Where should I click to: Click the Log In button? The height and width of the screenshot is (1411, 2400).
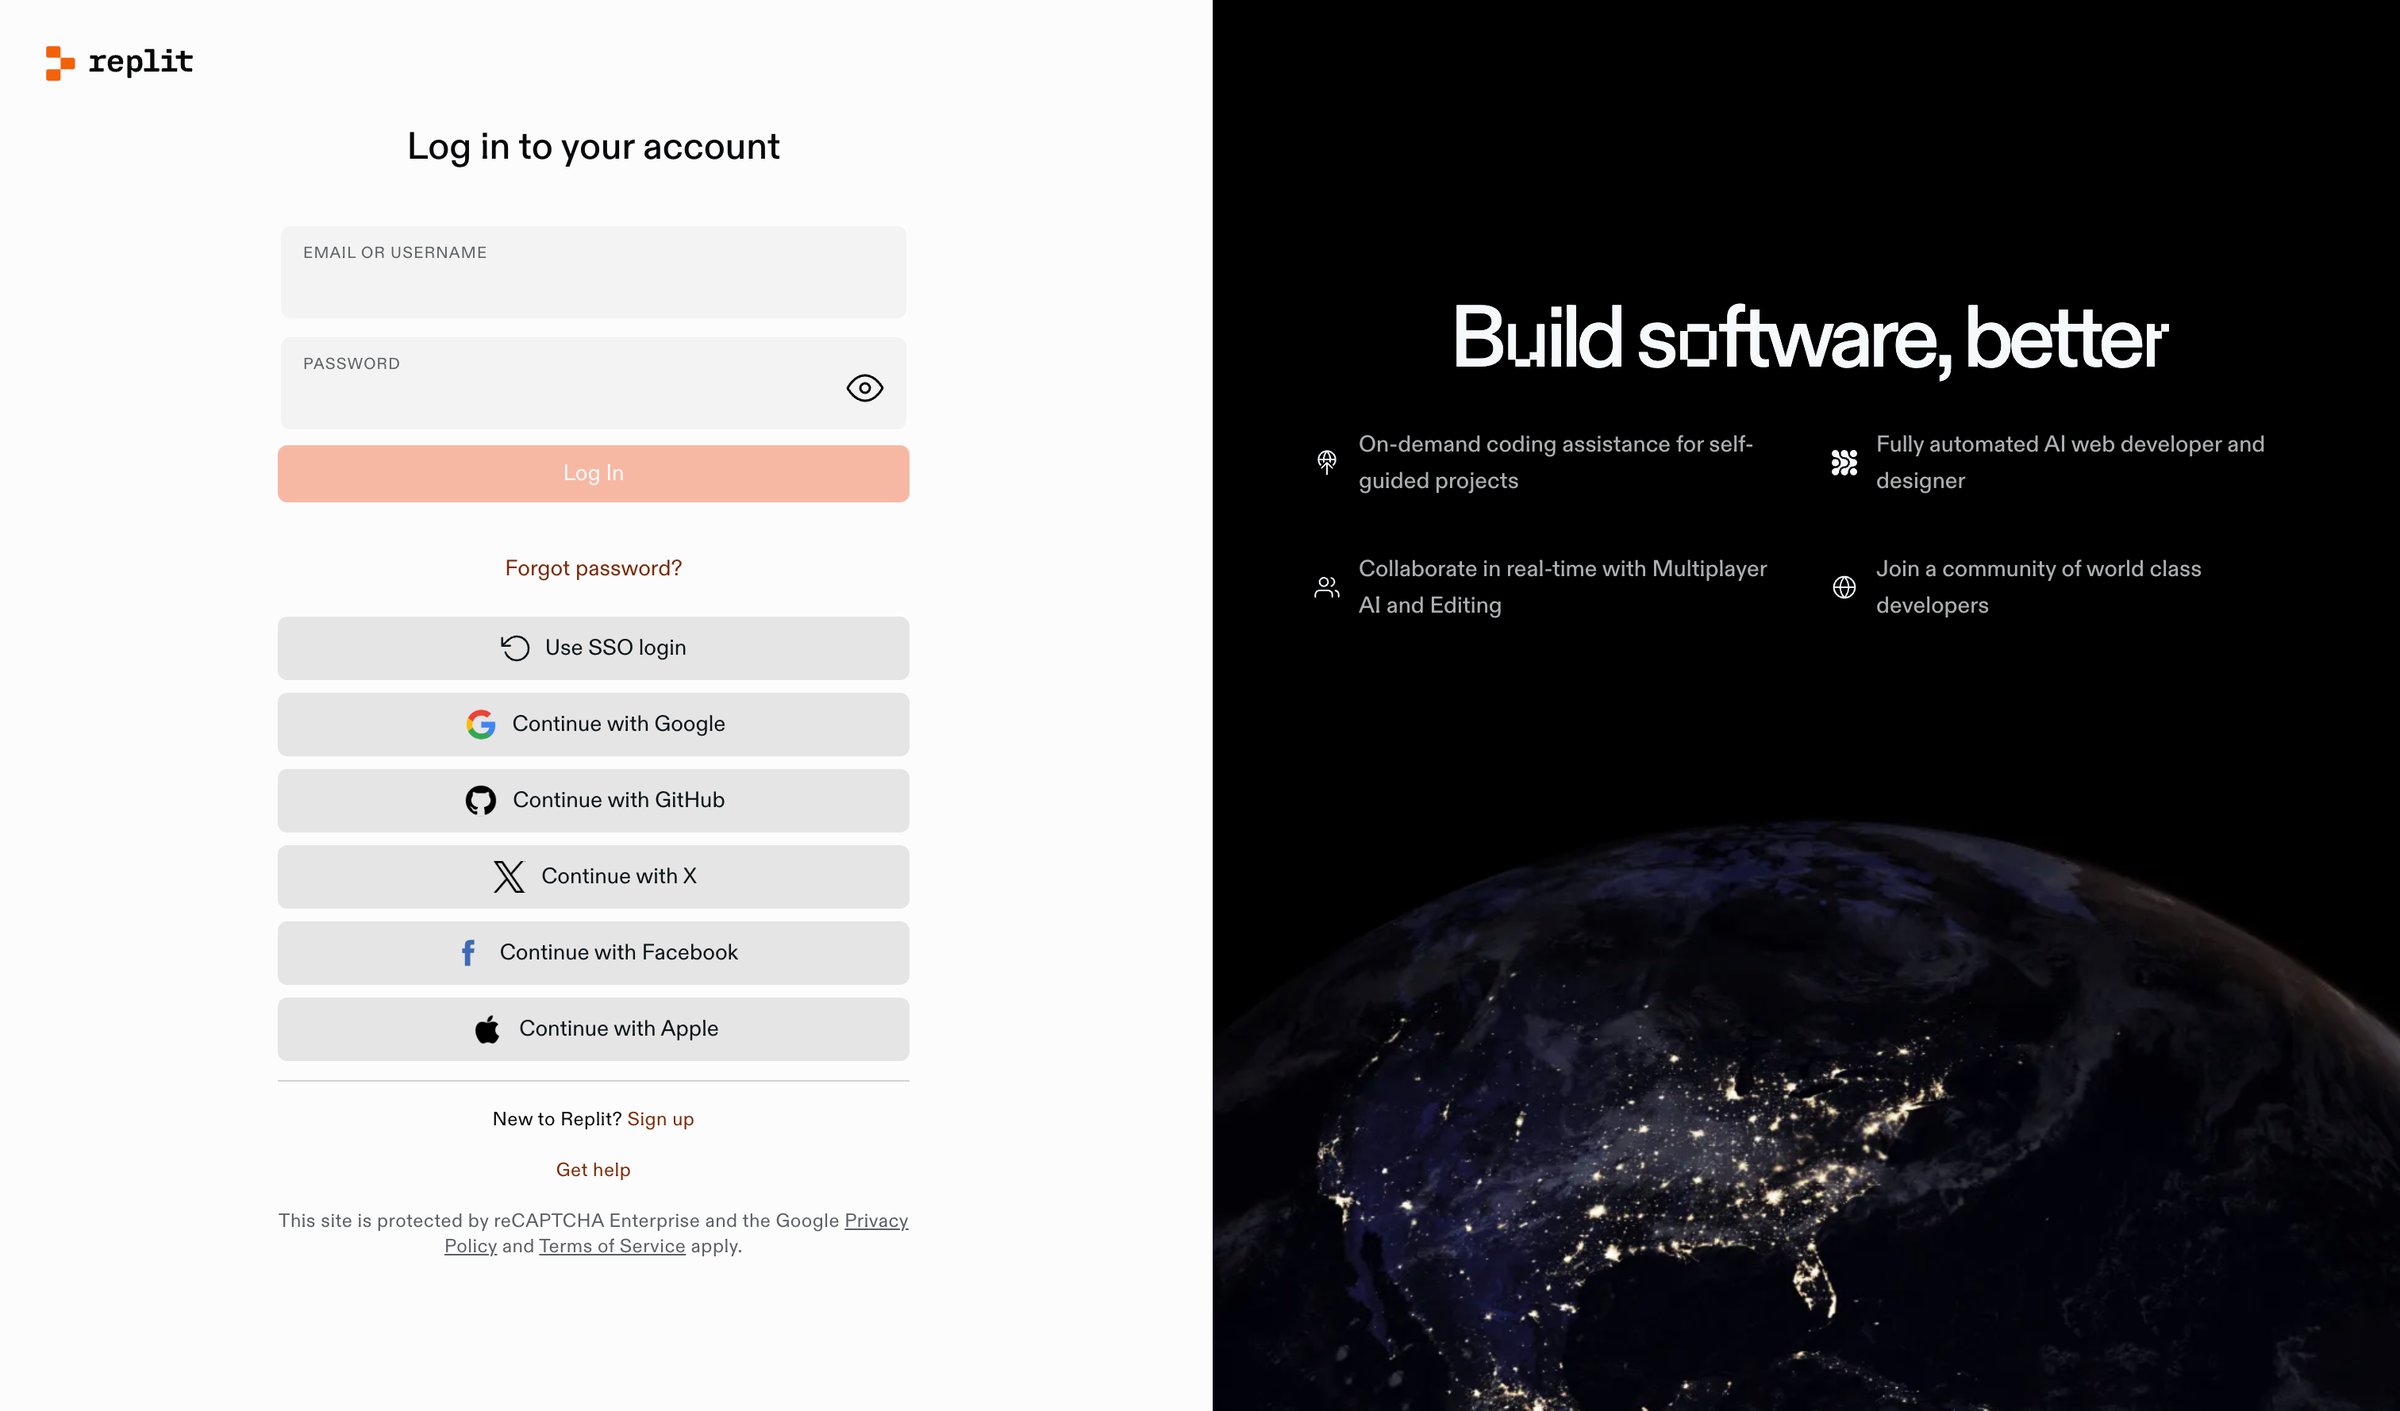point(593,473)
